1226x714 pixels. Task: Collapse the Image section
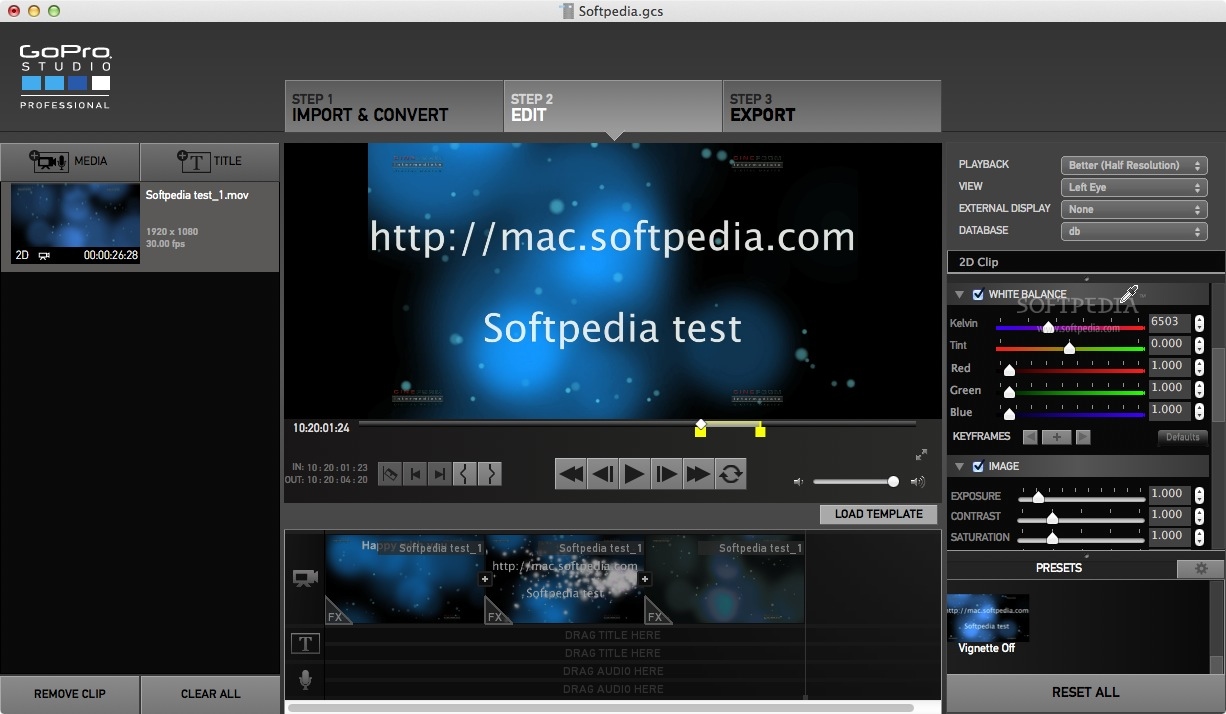[959, 466]
